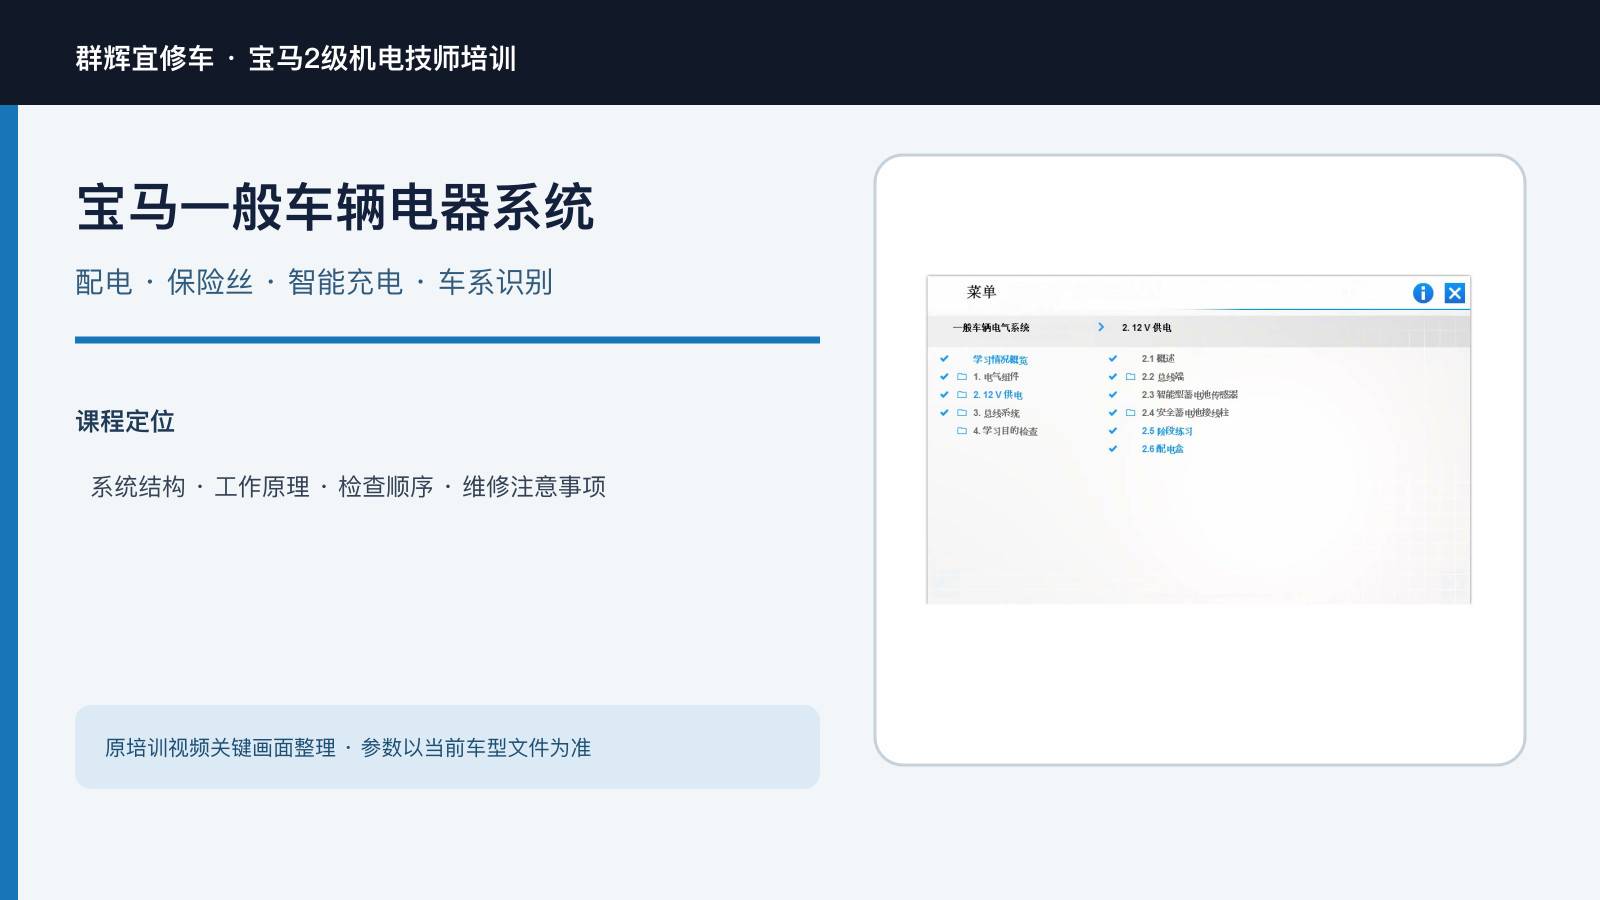Click the line 系统结构 · 工作原理 · 检查顺序 · 维修注意事项

pos(348,487)
